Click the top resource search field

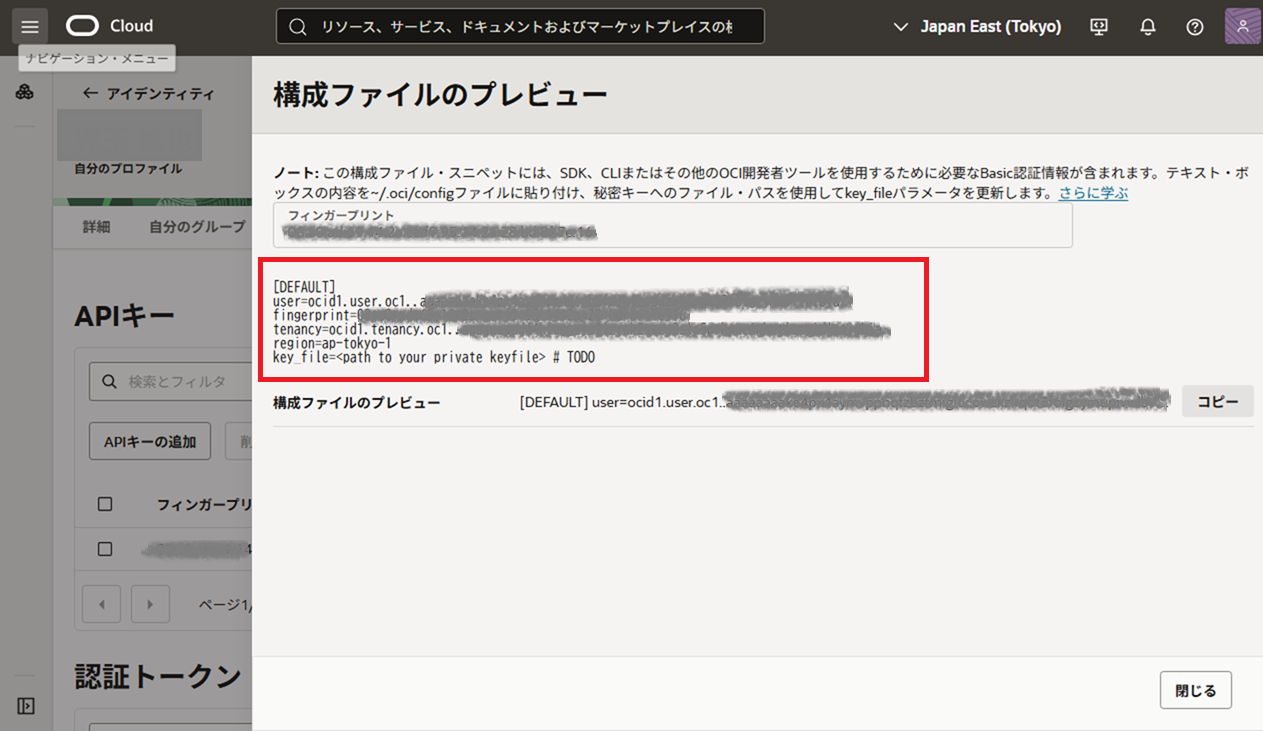click(x=520, y=27)
